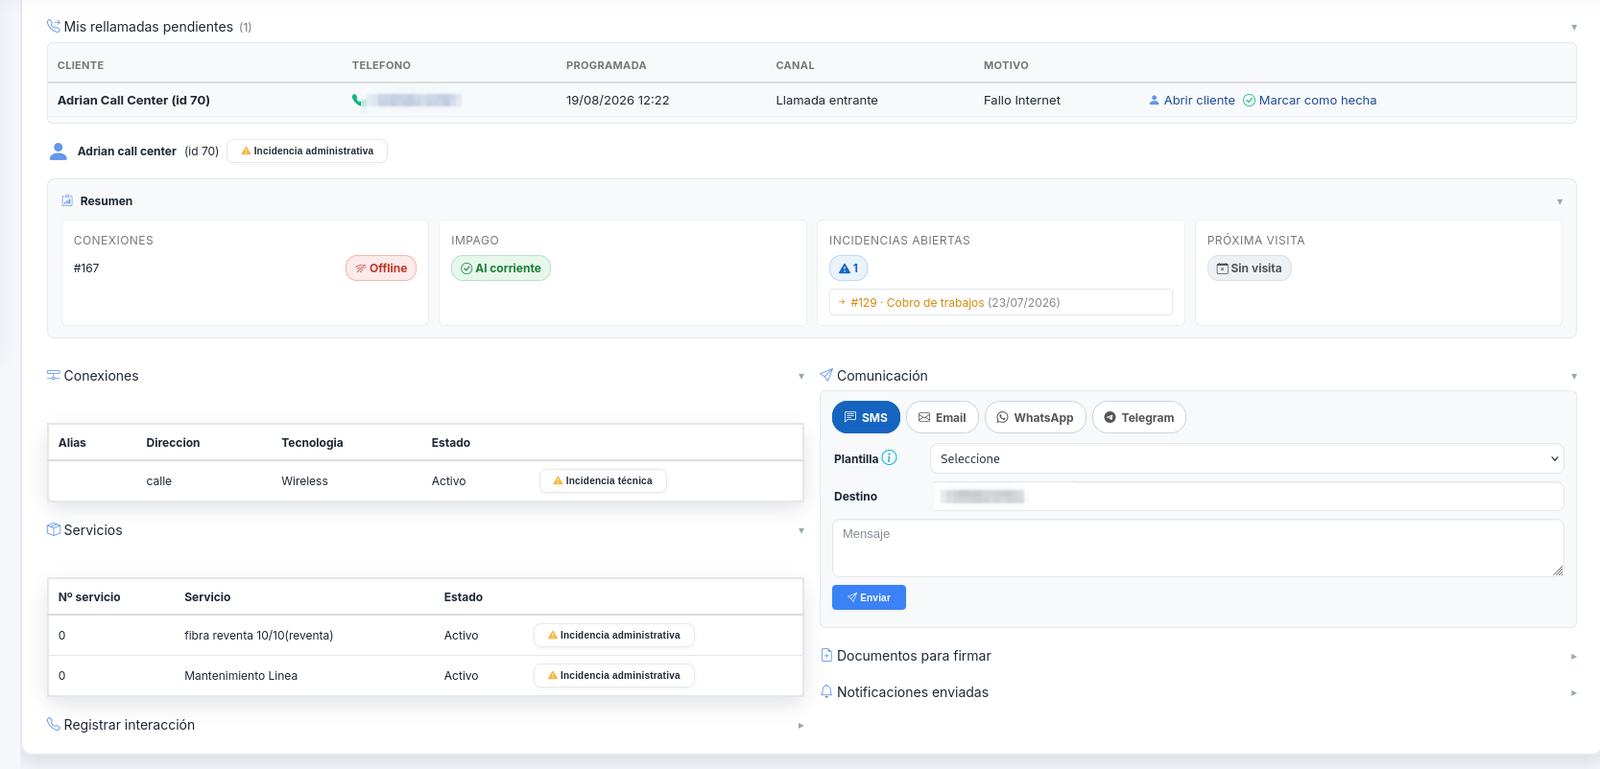Click the green phone icon beside the telephone number

coord(357,100)
